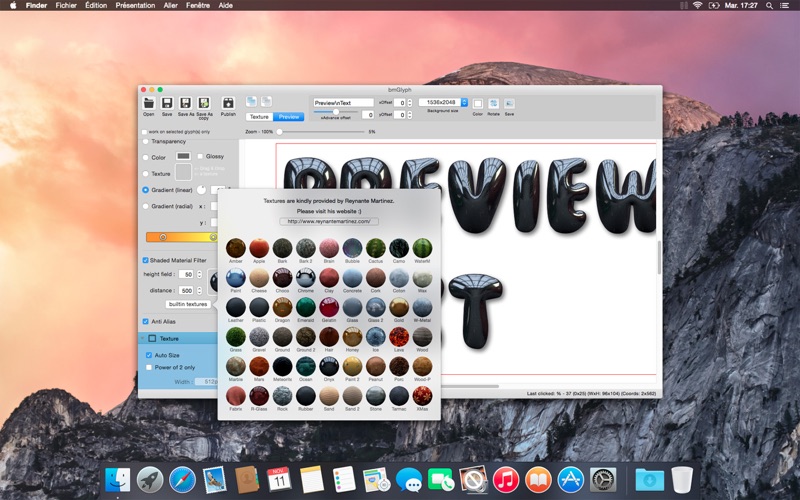Screen dimensions: 800x500
Task: Pick the Honey texture sphere
Action: [352, 337]
